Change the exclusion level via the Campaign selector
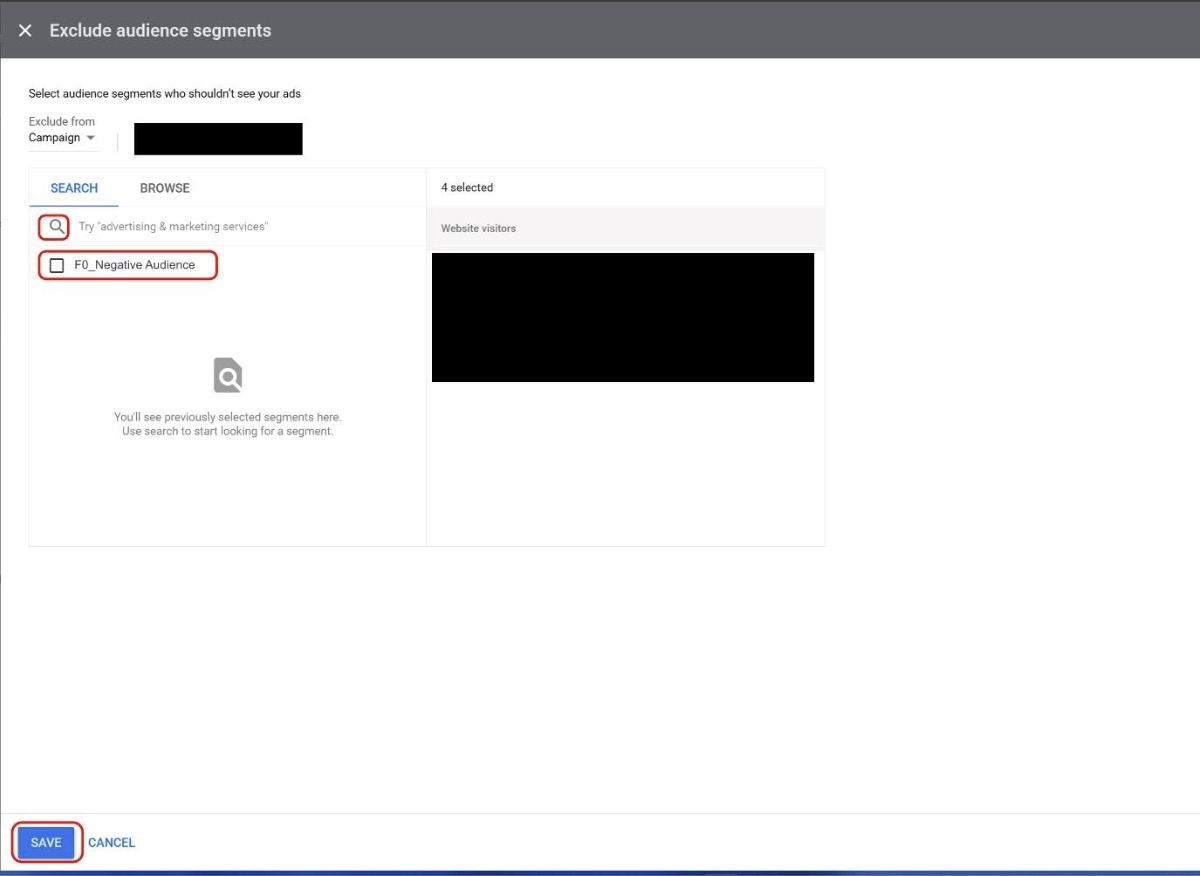The width and height of the screenshot is (1200, 876). tap(65, 138)
